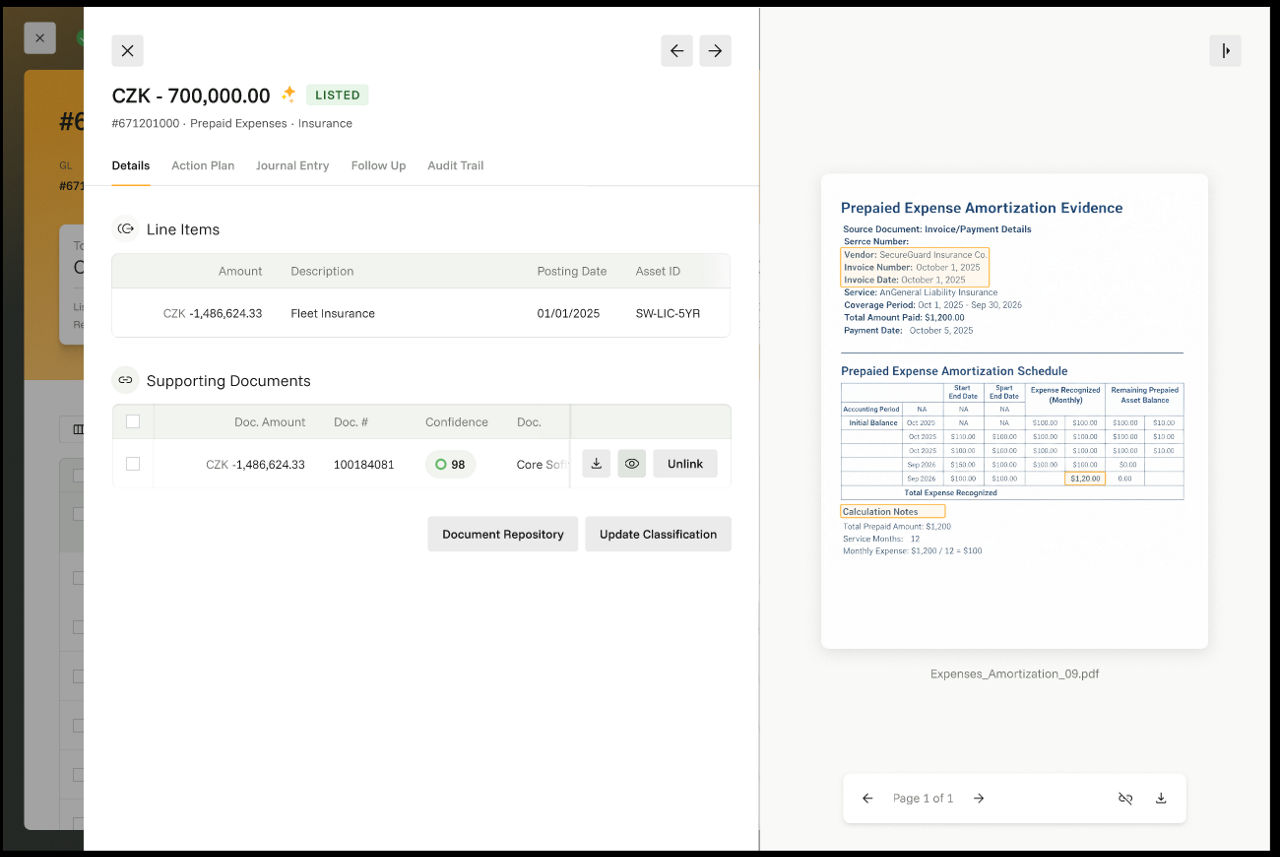Open the Details tab

point(131,166)
